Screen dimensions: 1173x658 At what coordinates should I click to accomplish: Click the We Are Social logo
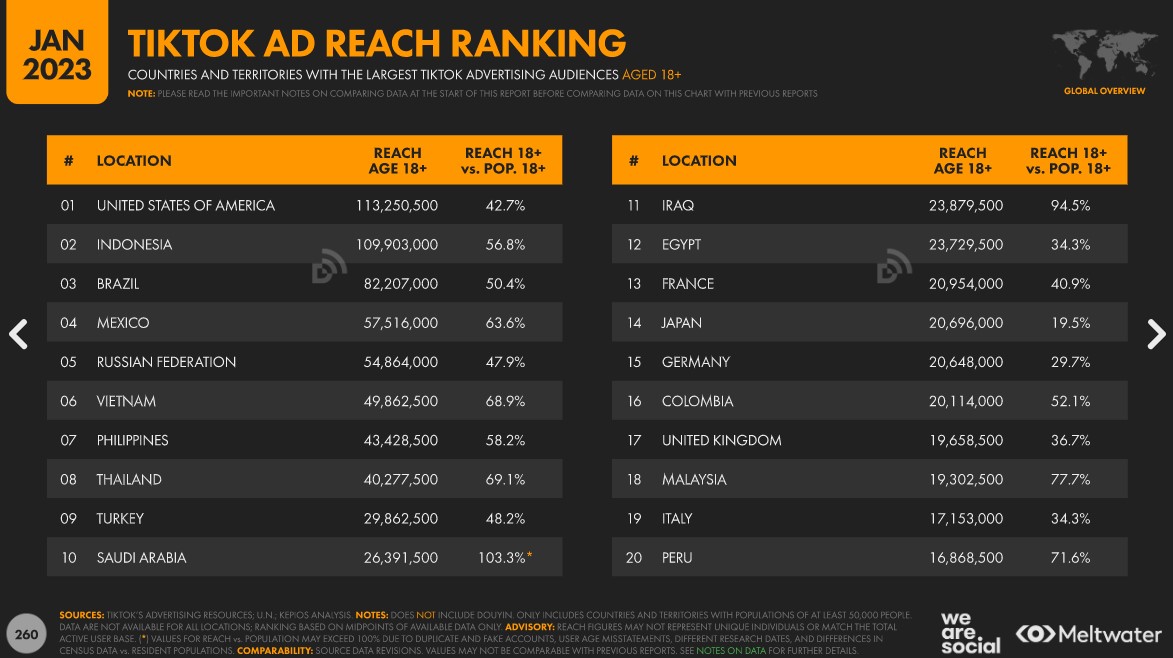coord(970,633)
